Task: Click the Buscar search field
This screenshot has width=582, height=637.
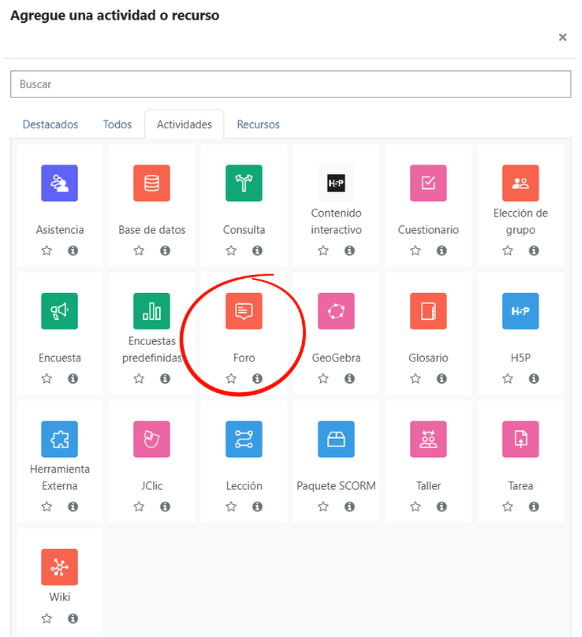Action: coord(291,84)
